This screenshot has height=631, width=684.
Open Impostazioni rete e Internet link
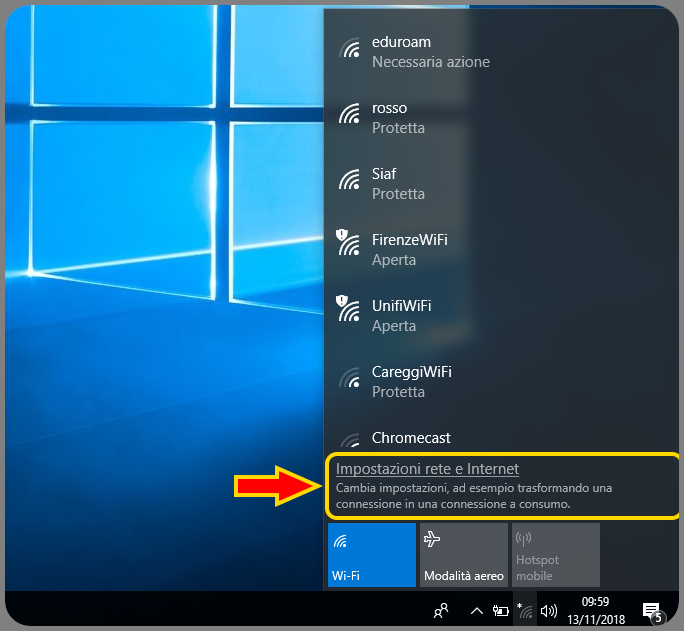[427, 469]
